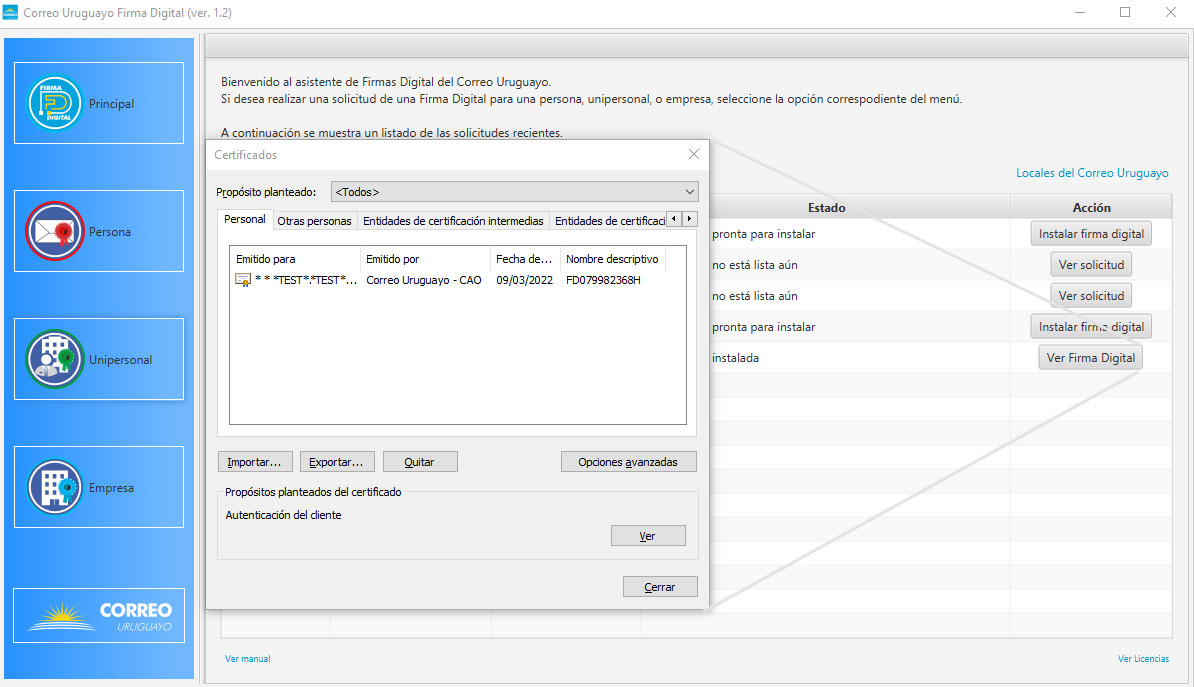Viewport: 1194px width, 687px height.
Task: Open the Principal section icon
Action: click(54, 103)
